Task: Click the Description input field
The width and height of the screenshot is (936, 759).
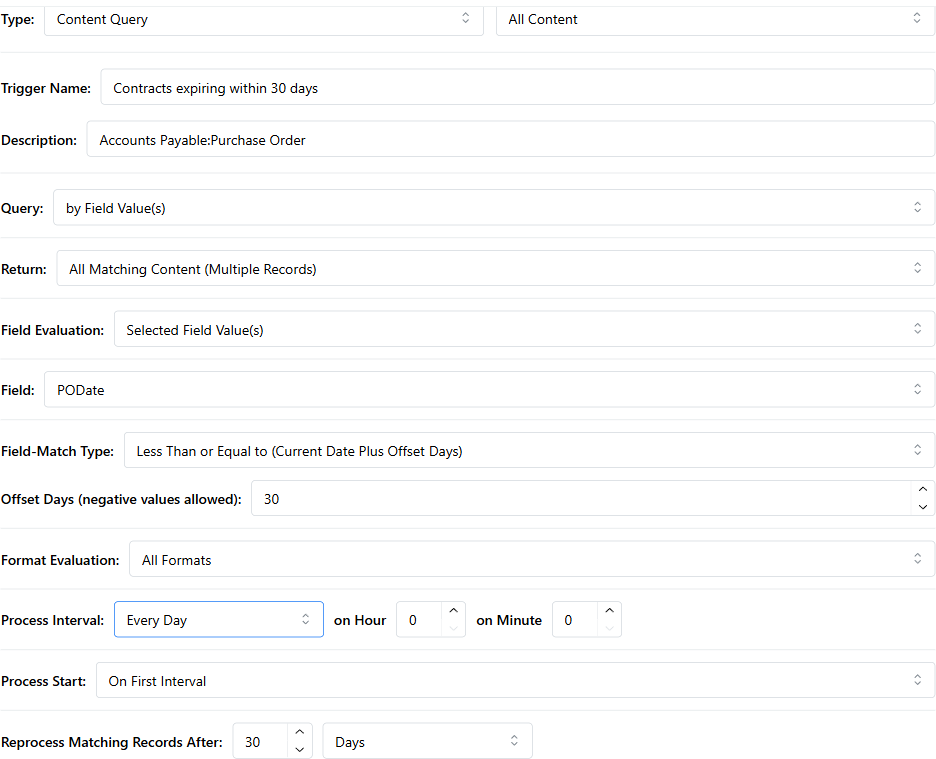Action: coord(510,139)
